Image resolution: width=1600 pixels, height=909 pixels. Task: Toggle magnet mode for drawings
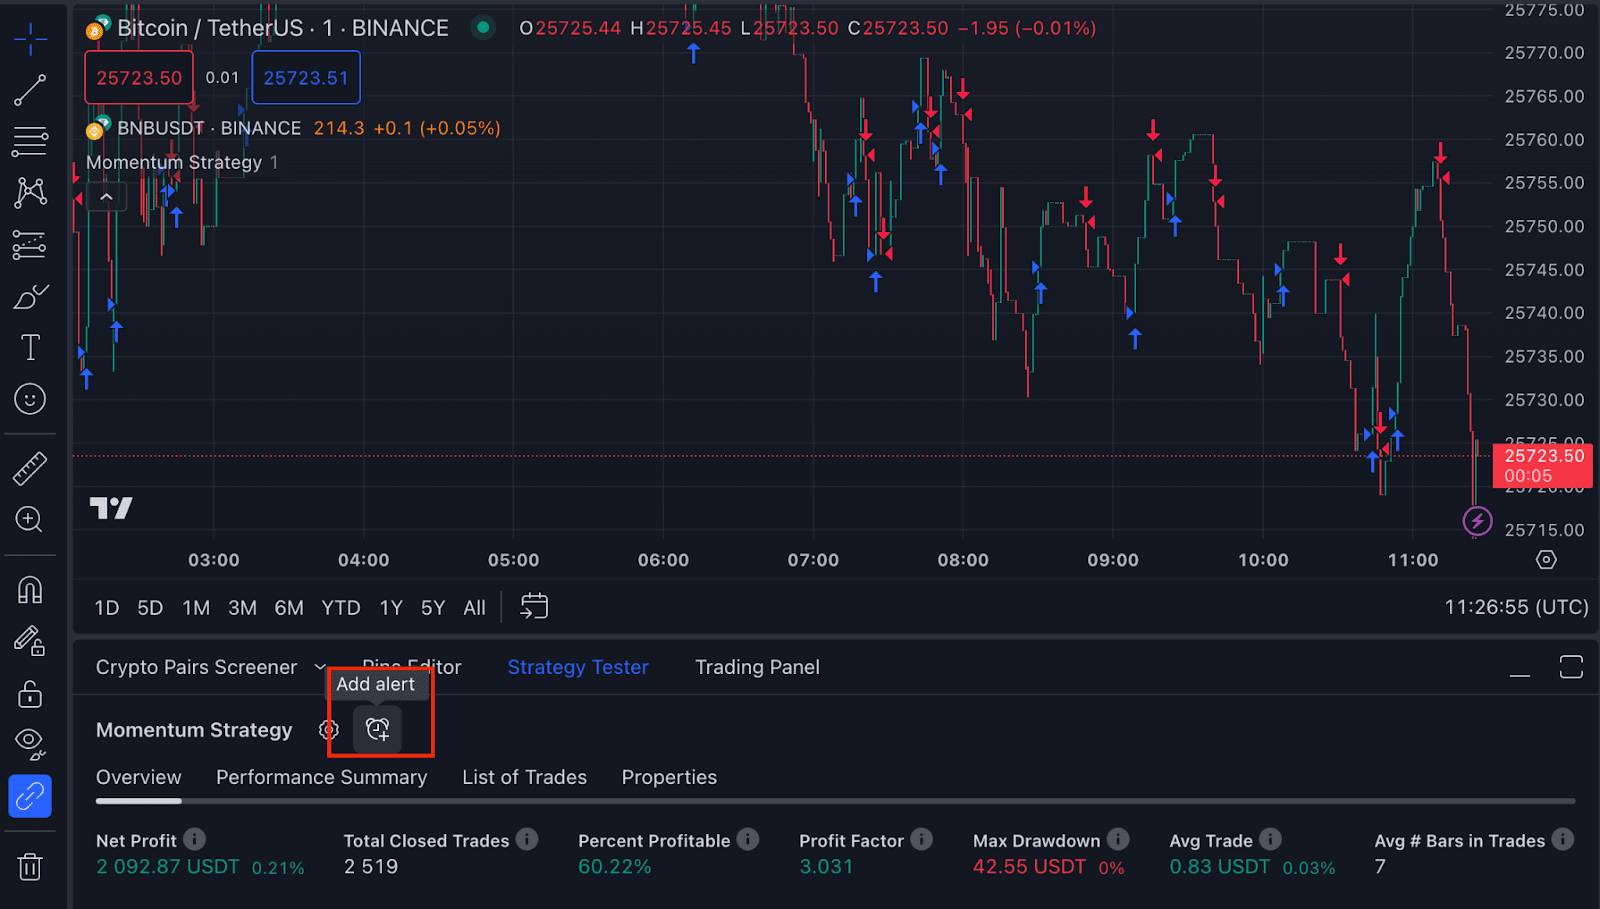coord(30,589)
